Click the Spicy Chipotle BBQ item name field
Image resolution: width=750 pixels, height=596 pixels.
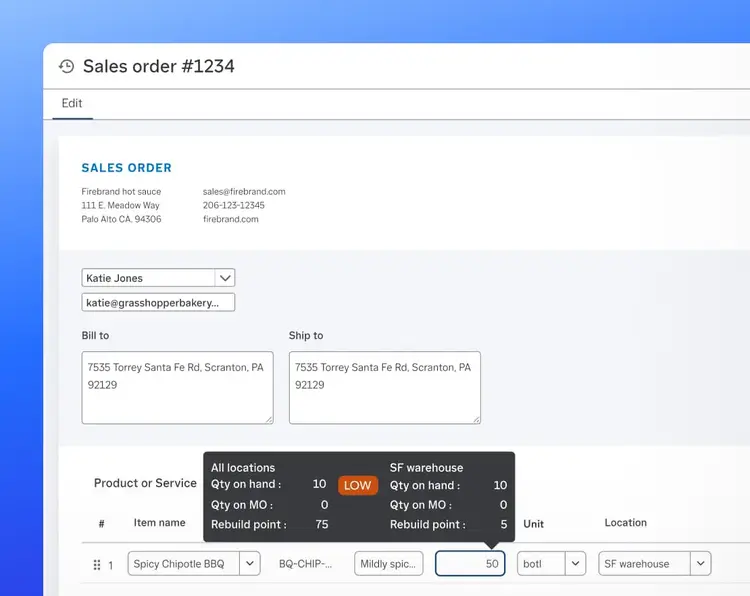[184, 563]
